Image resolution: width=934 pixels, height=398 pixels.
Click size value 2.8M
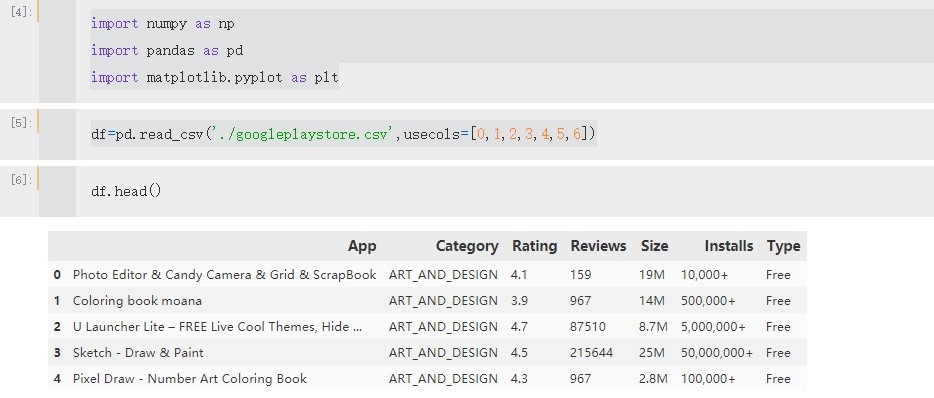(652, 378)
